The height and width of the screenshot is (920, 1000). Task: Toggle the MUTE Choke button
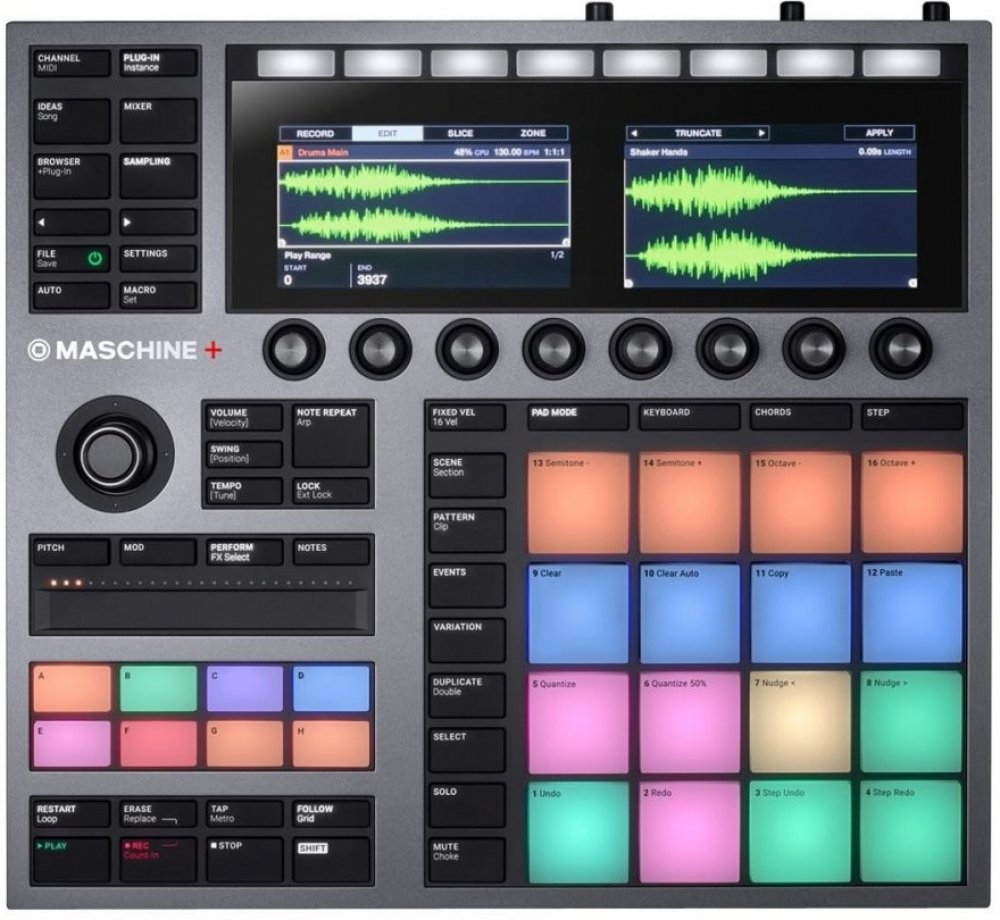point(466,860)
